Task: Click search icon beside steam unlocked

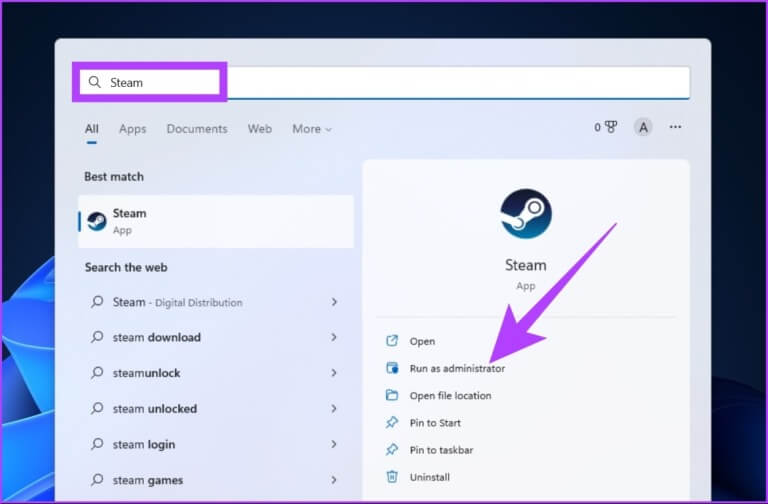Action: coord(97,408)
